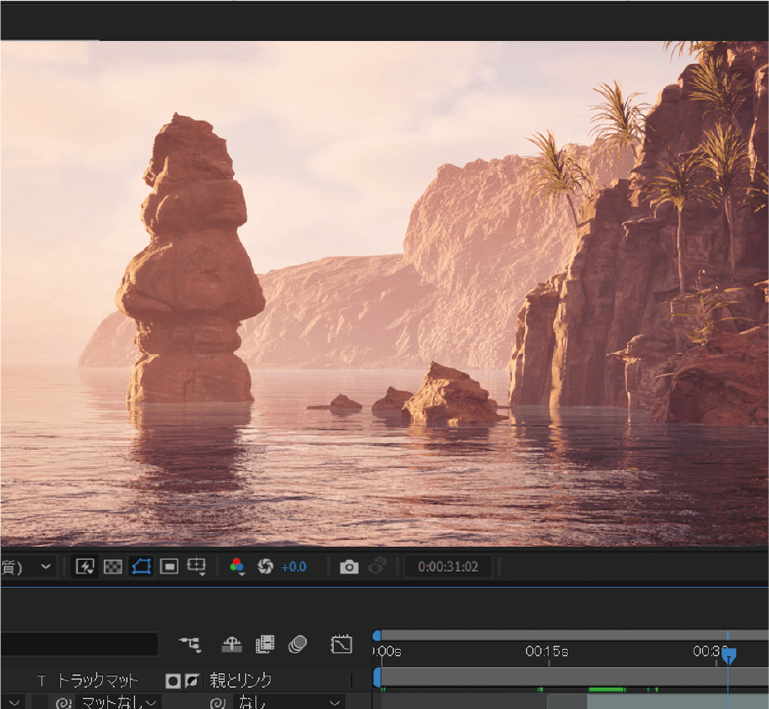
Task: Open composition mini-flowchart icon
Action: click(x=190, y=645)
